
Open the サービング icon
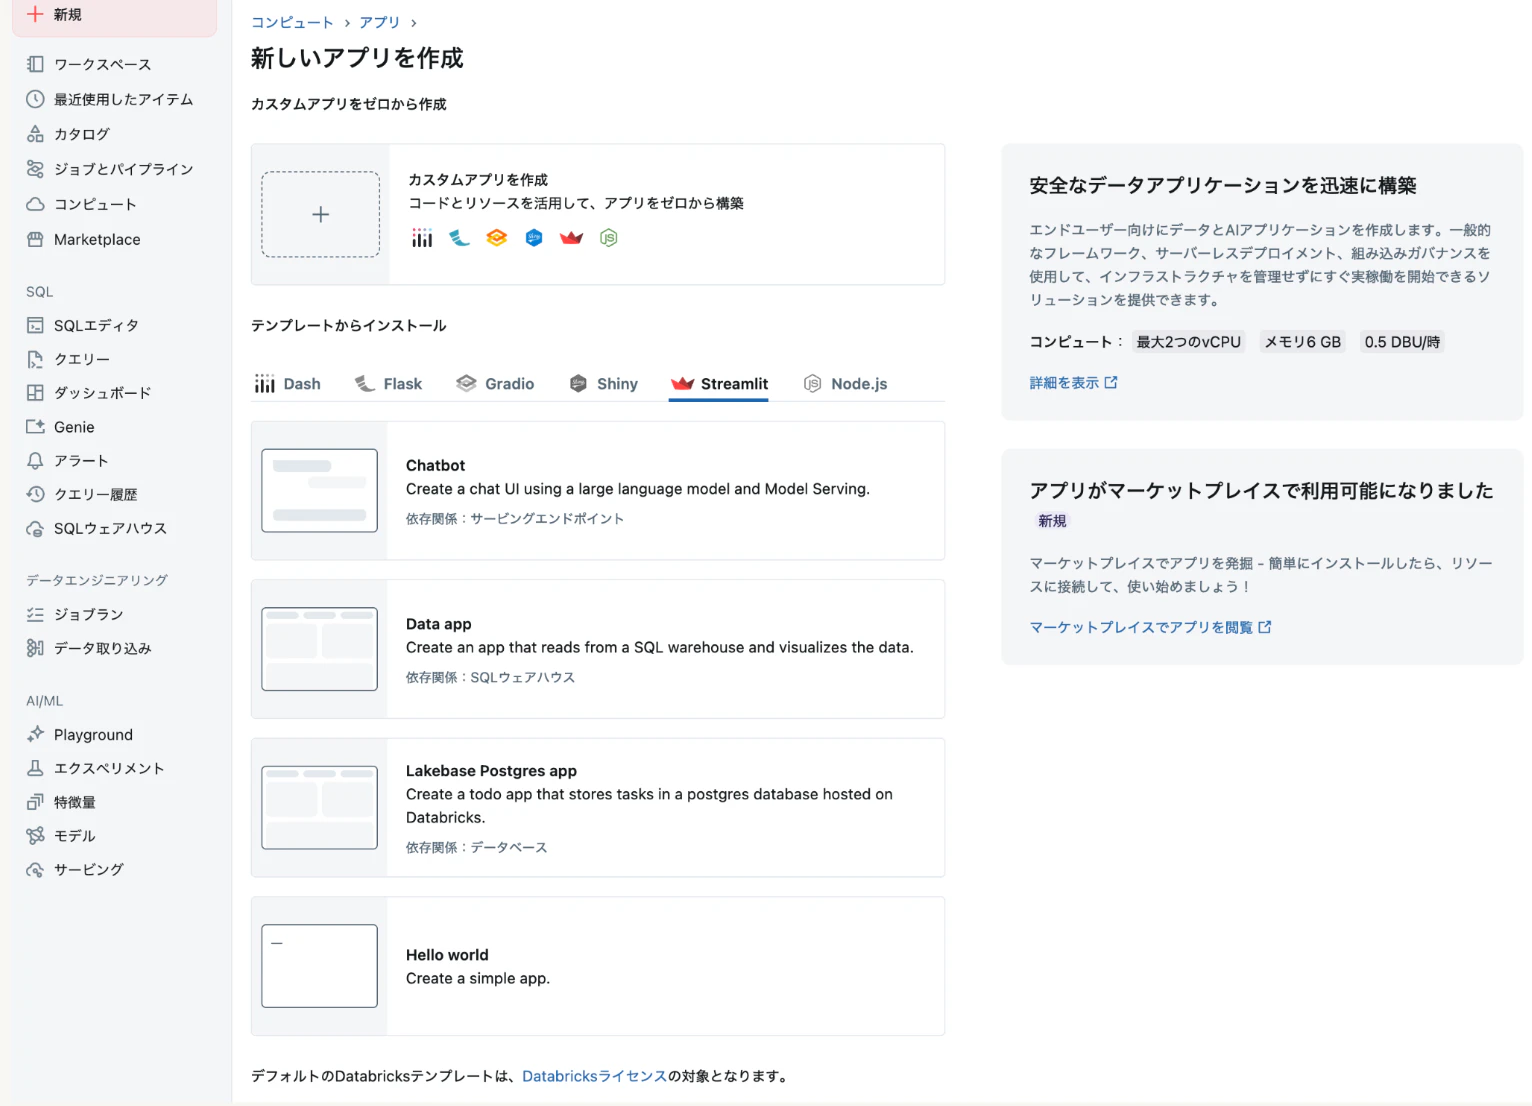[35, 869]
